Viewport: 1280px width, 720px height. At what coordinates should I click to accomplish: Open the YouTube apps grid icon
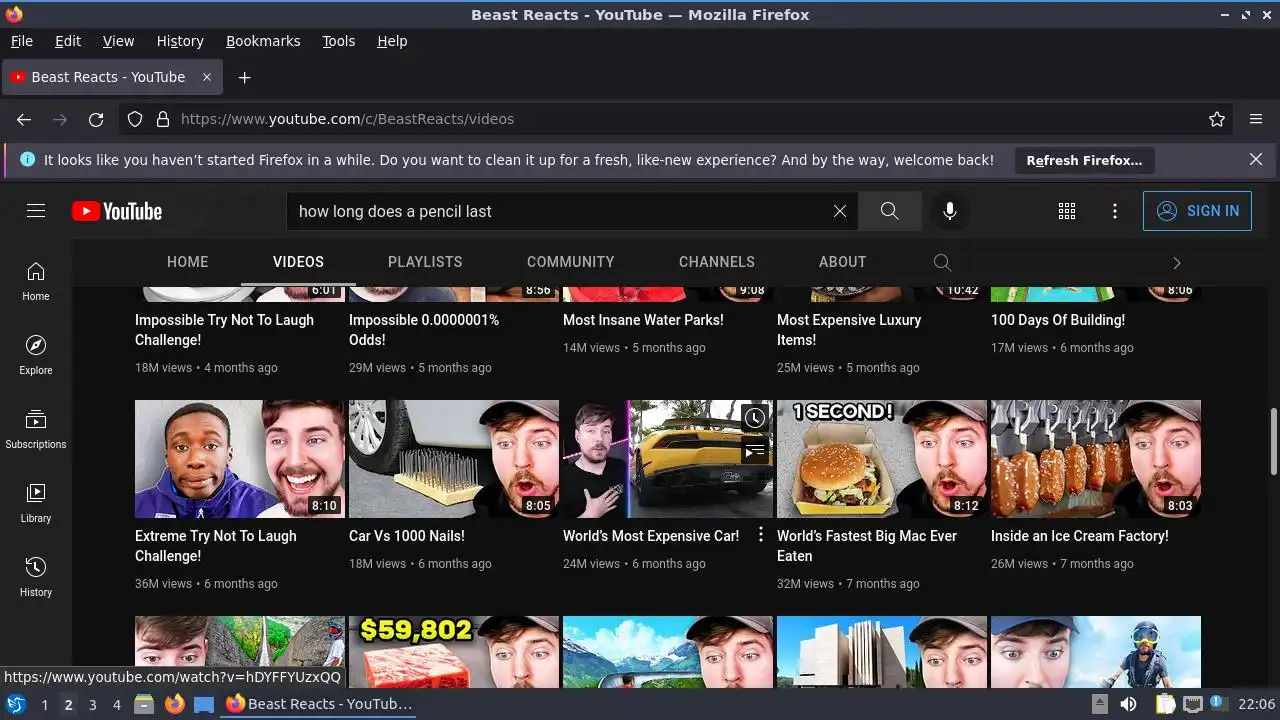(x=1067, y=211)
